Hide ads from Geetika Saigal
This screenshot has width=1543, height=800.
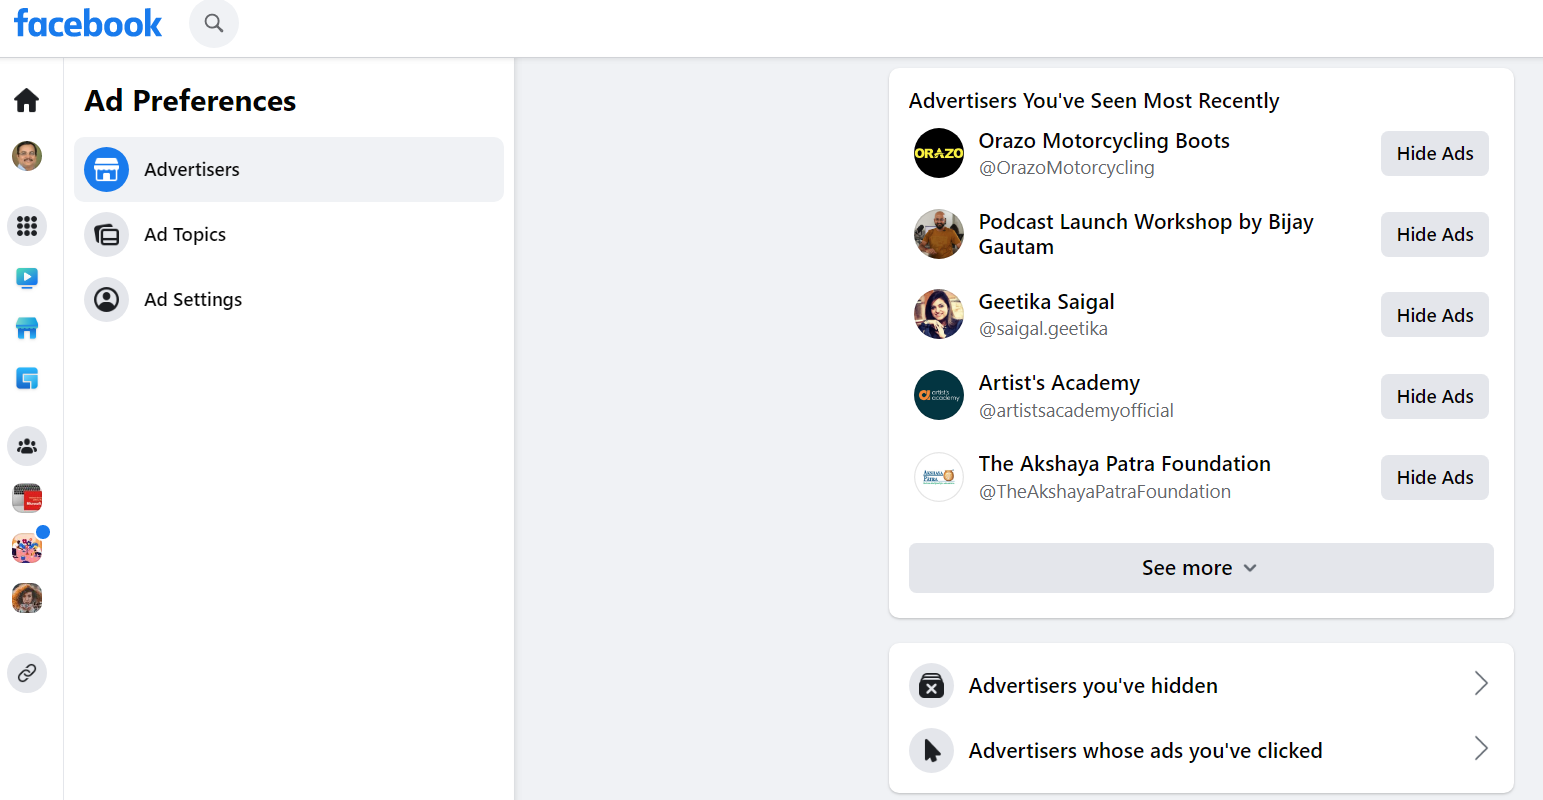pyautogui.click(x=1434, y=315)
